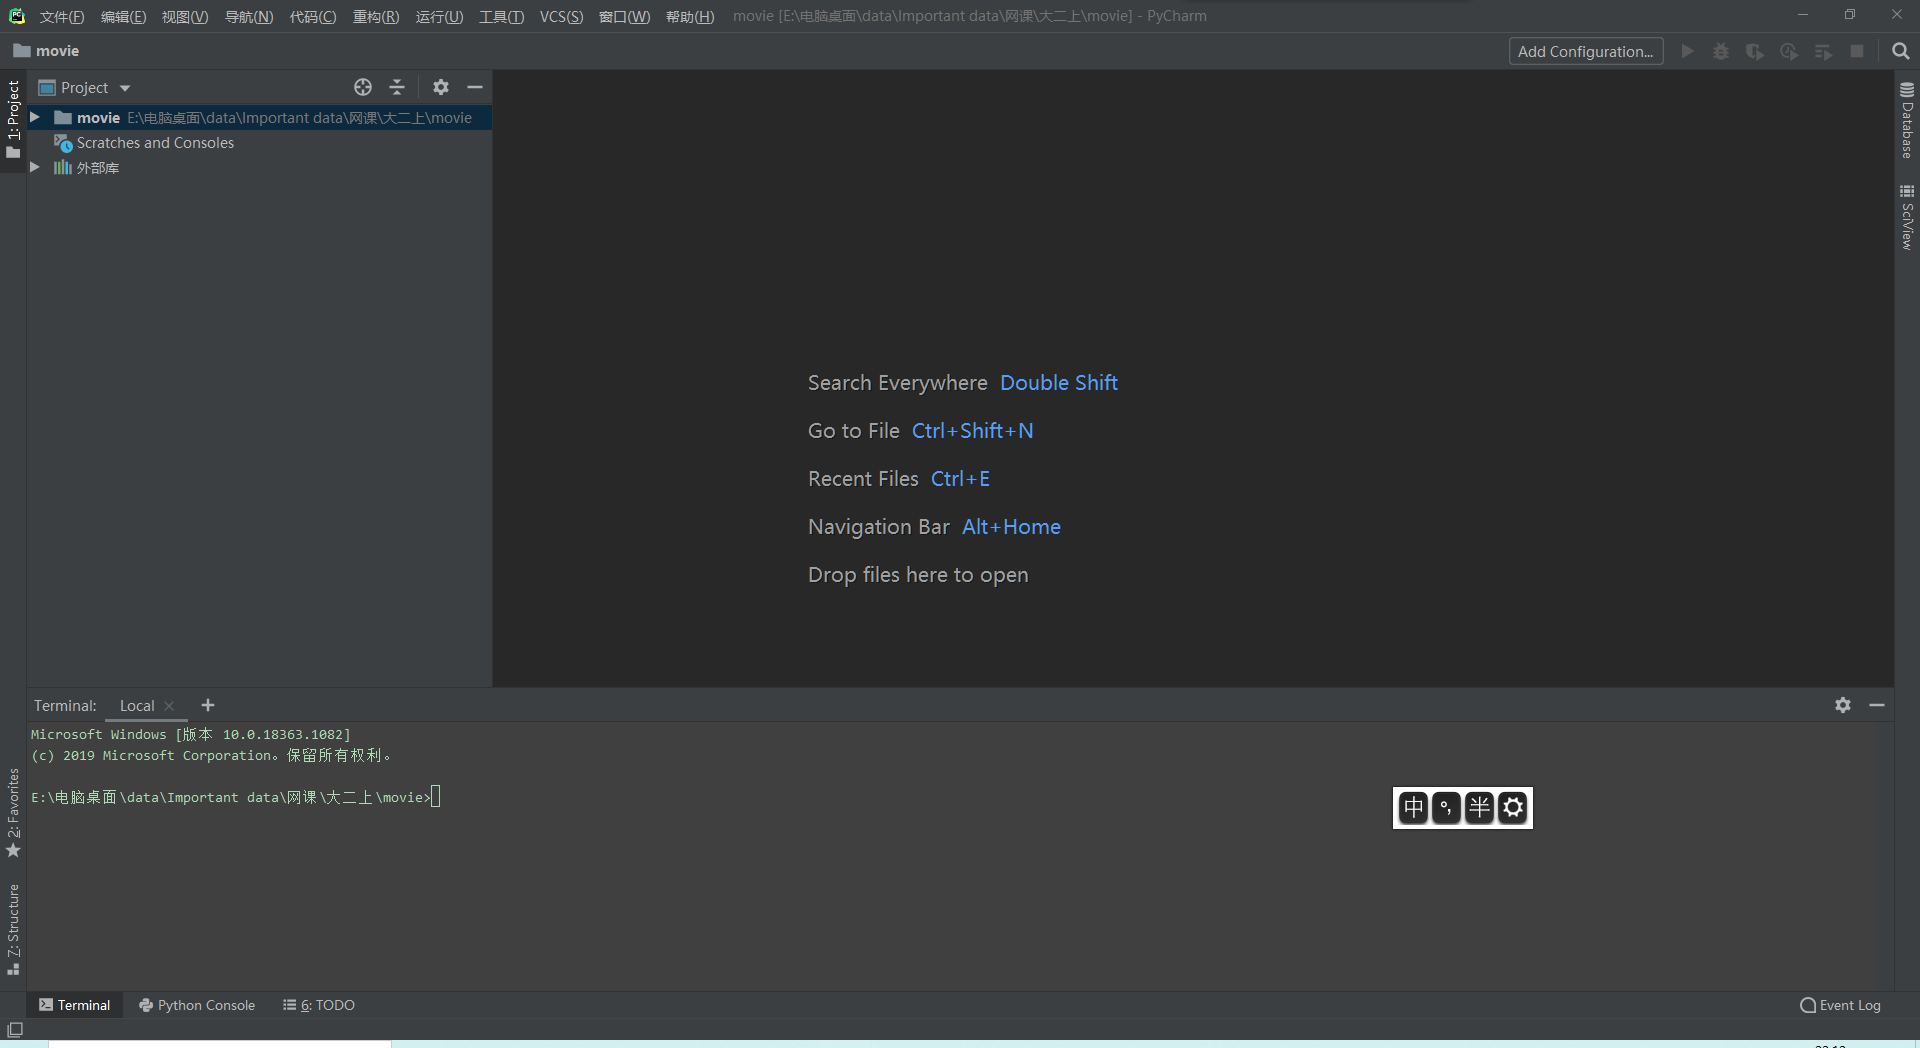Open the Event Log
The image size is (1920, 1048).
click(x=1840, y=1005)
